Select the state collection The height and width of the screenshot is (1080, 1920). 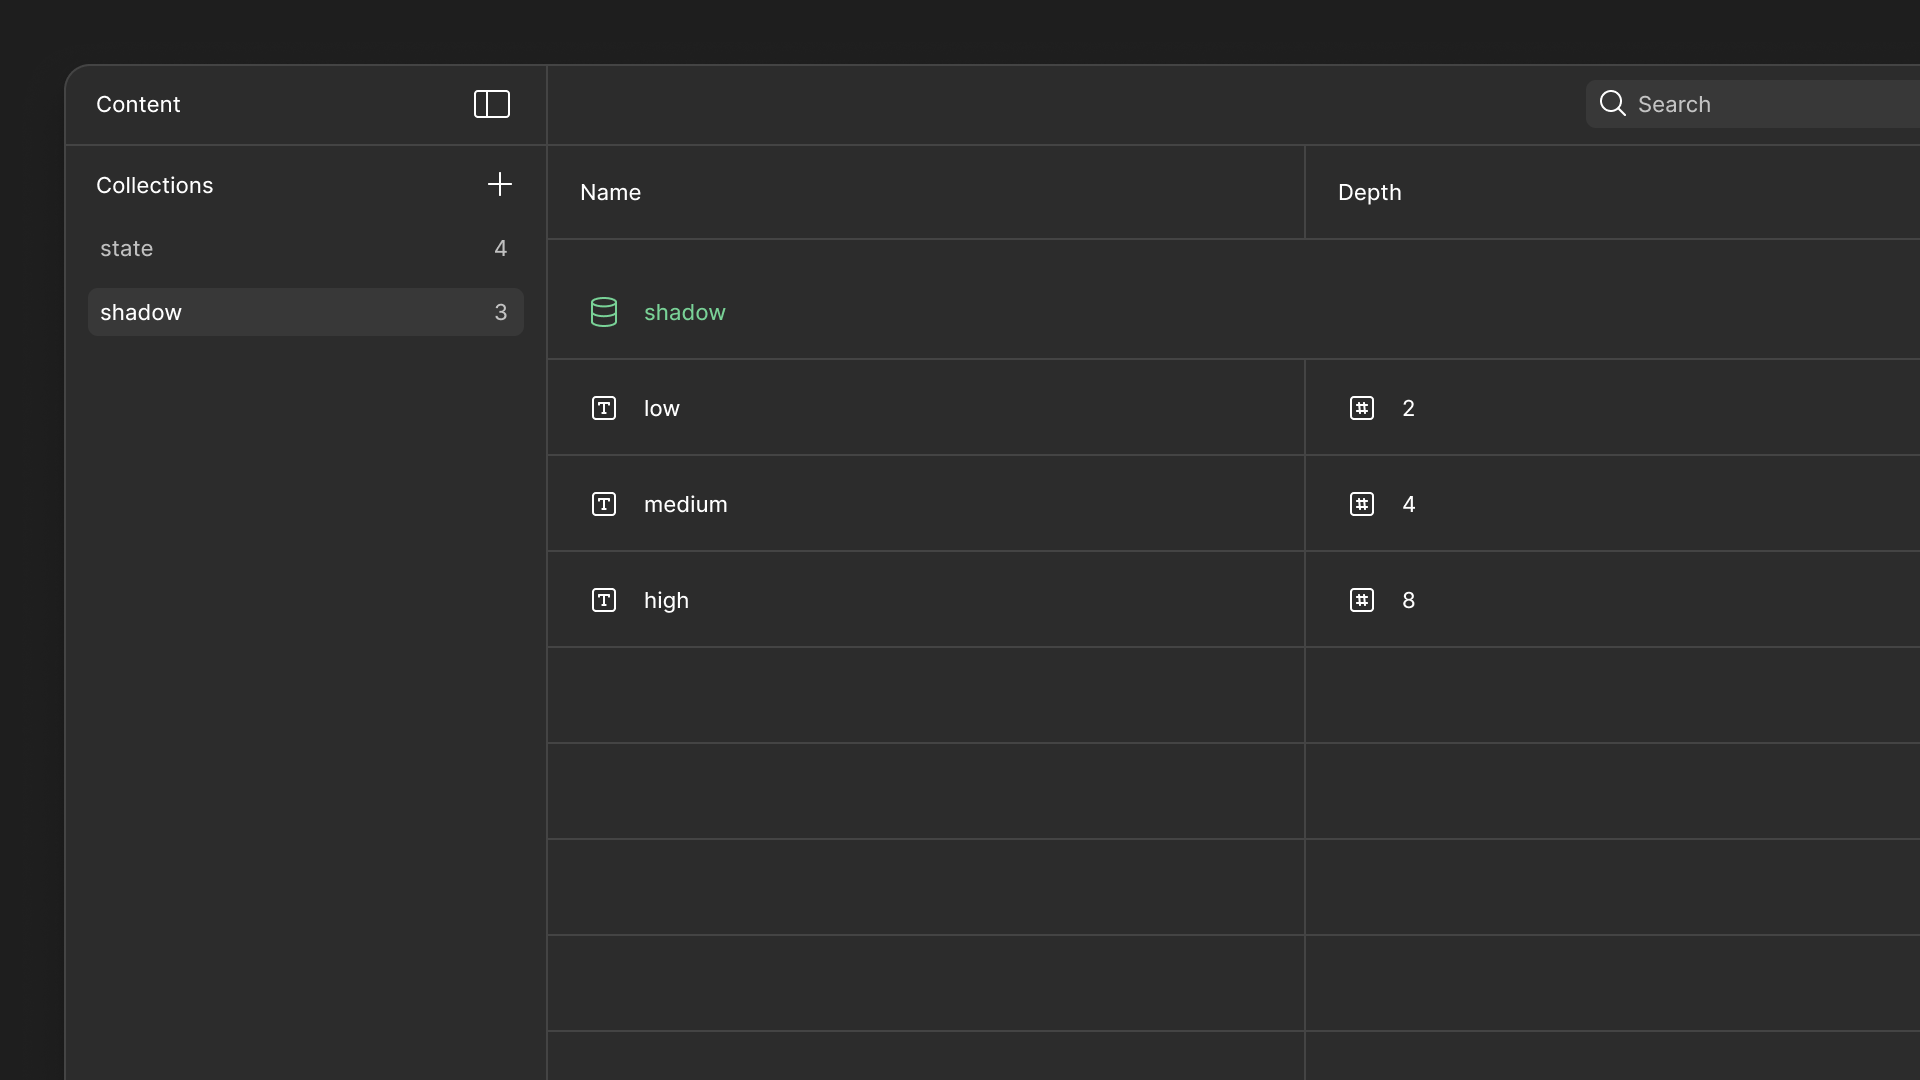pyautogui.click(x=306, y=248)
